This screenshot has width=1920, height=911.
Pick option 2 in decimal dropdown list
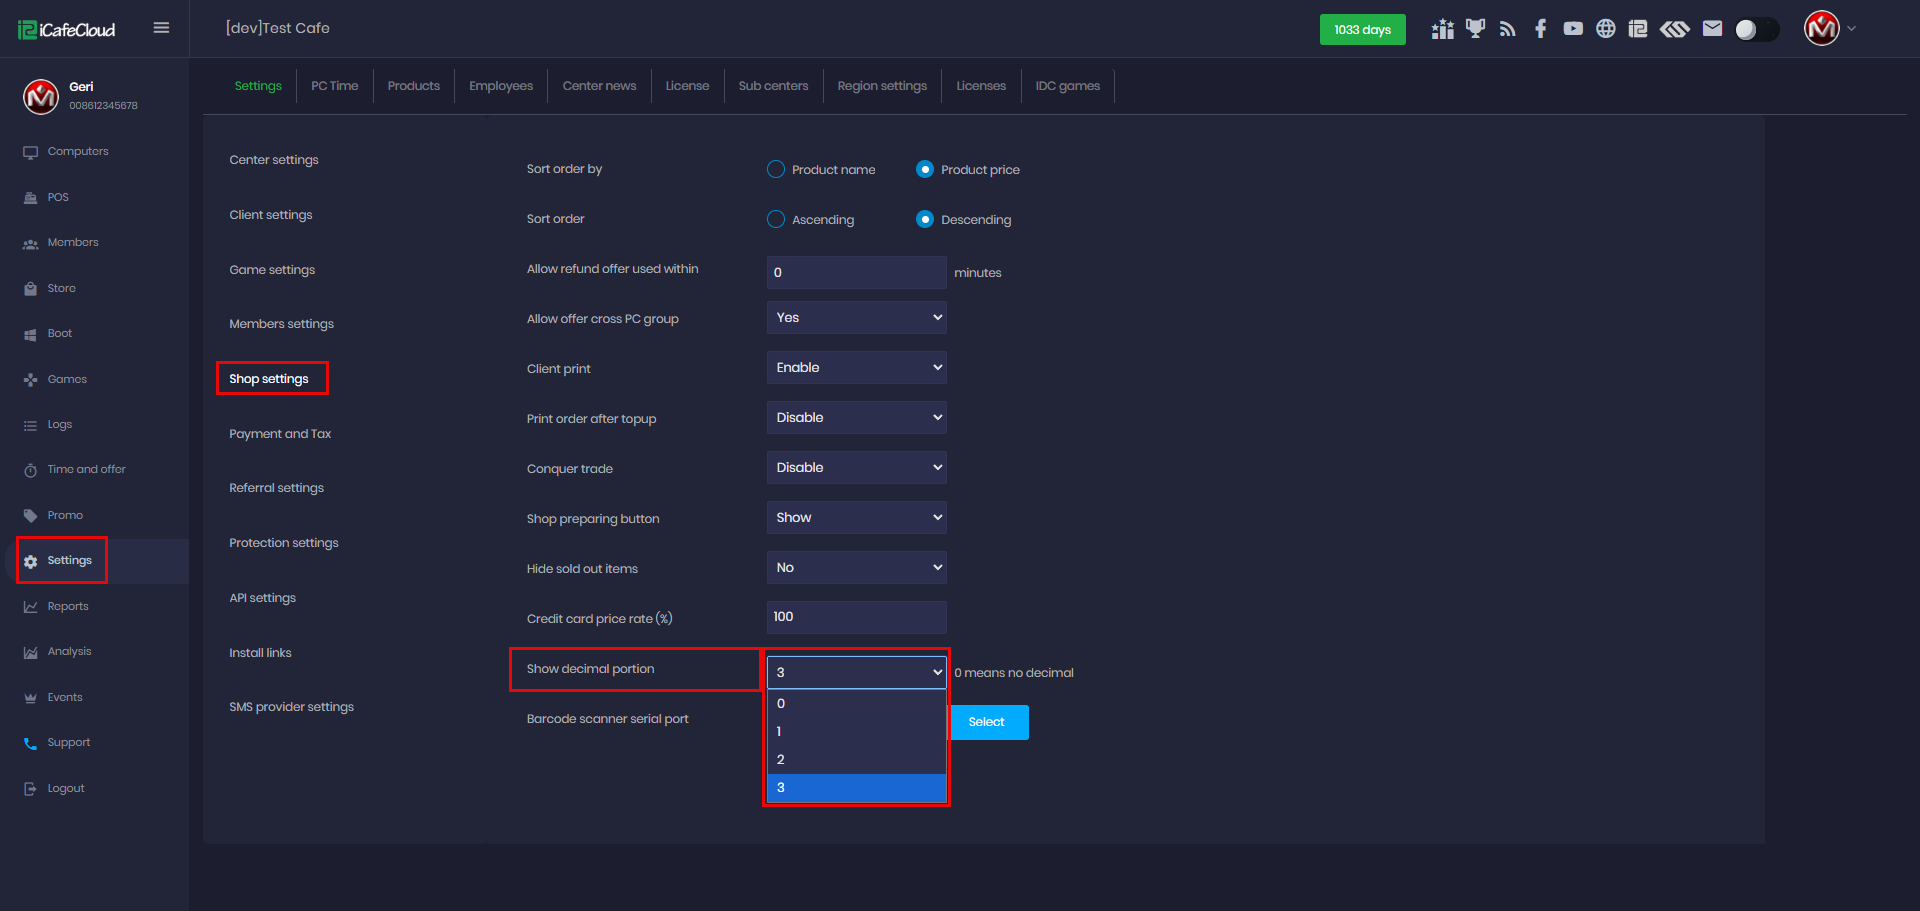pos(856,760)
